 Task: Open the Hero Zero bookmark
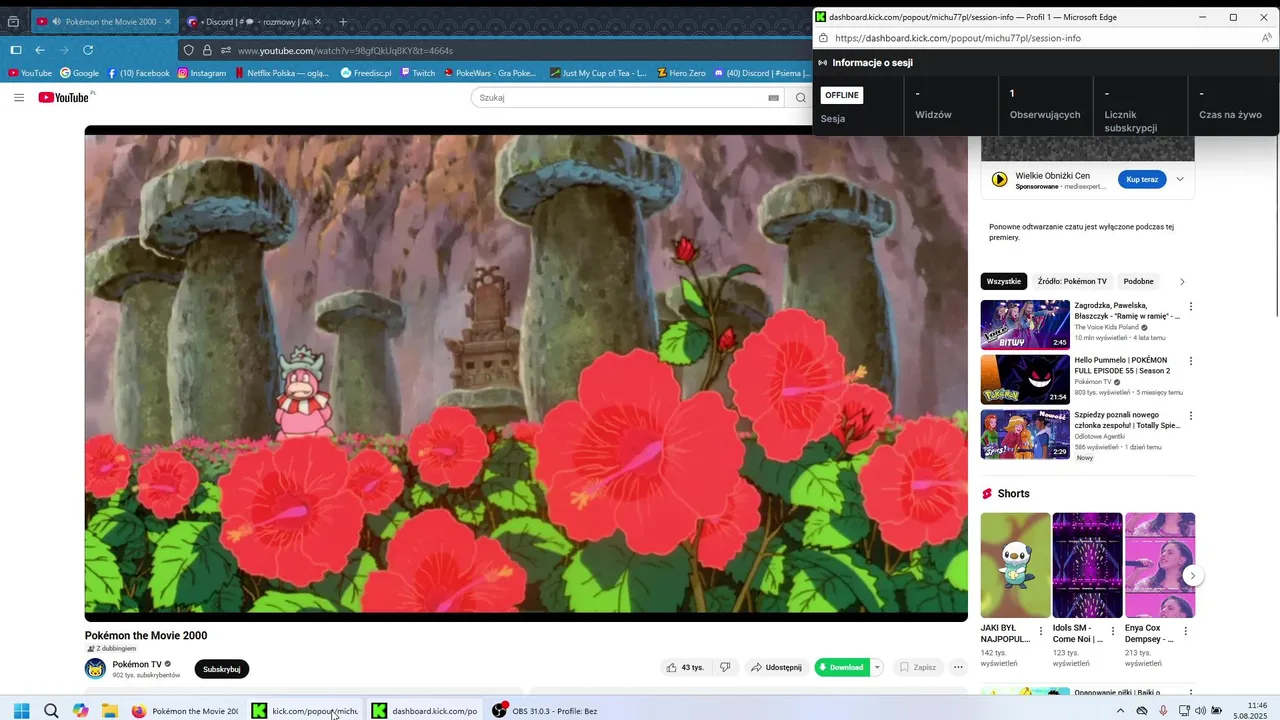tap(681, 73)
